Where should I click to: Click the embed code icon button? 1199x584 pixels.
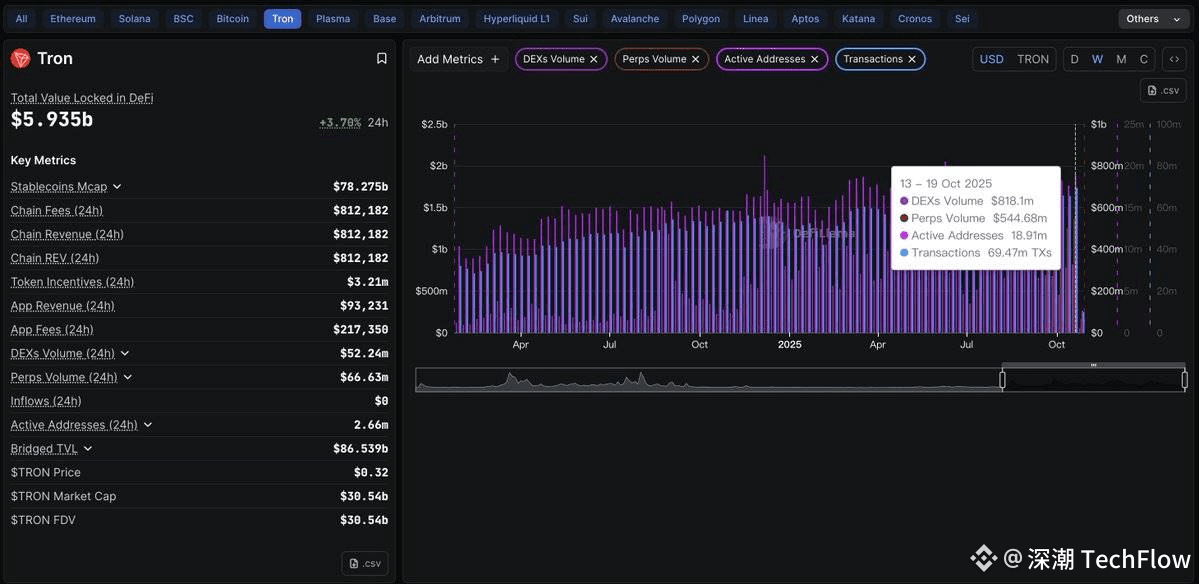1174,59
